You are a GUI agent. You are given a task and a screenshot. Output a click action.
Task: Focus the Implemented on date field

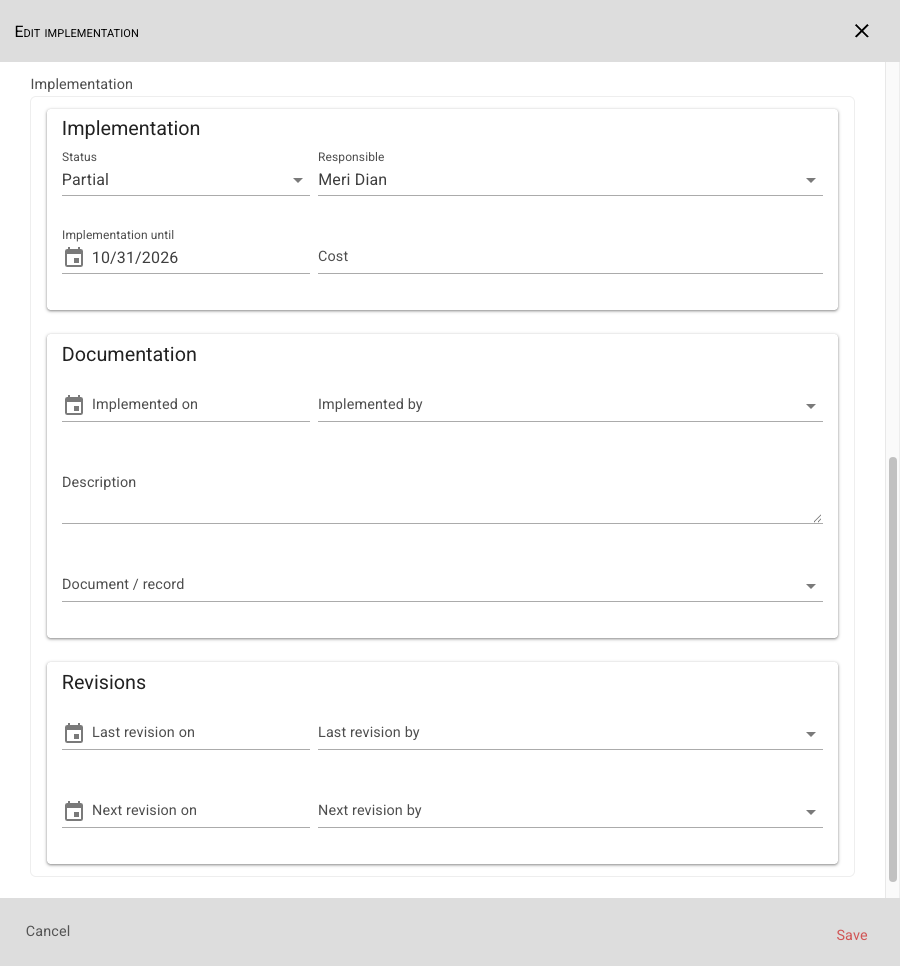(x=200, y=405)
